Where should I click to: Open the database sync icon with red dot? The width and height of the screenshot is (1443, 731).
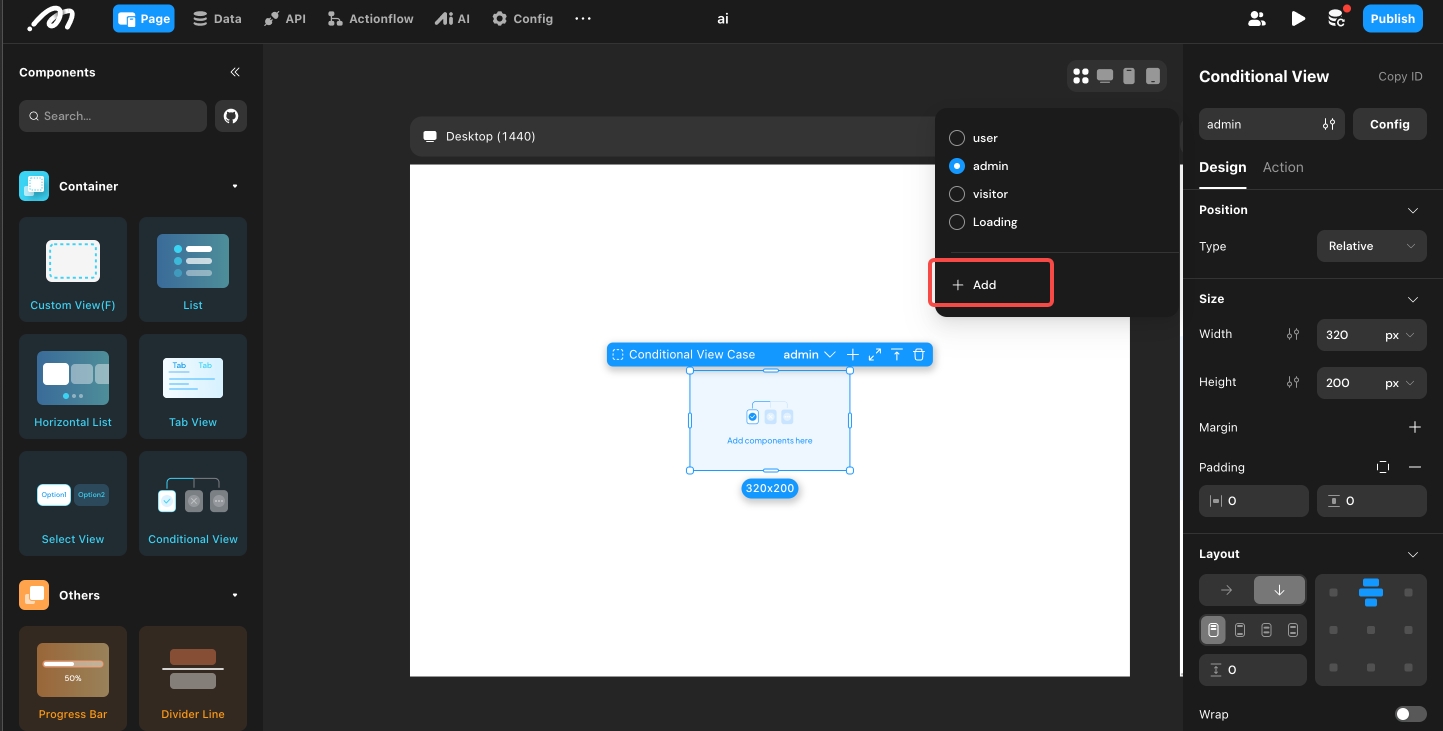[x=1336, y=18]
